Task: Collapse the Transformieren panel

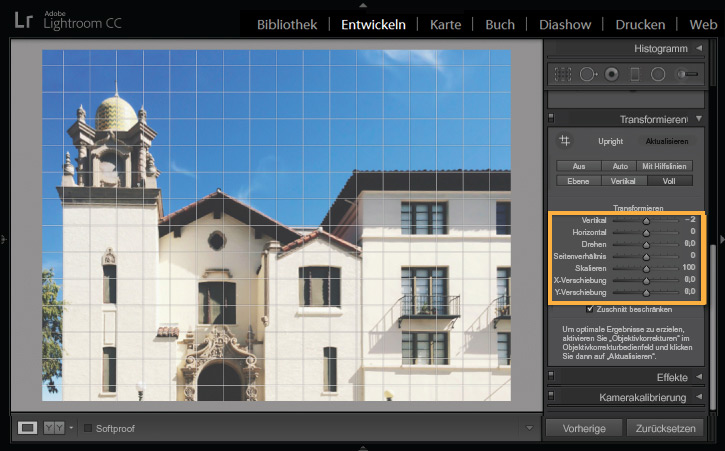Action: (x=699, y=119)
